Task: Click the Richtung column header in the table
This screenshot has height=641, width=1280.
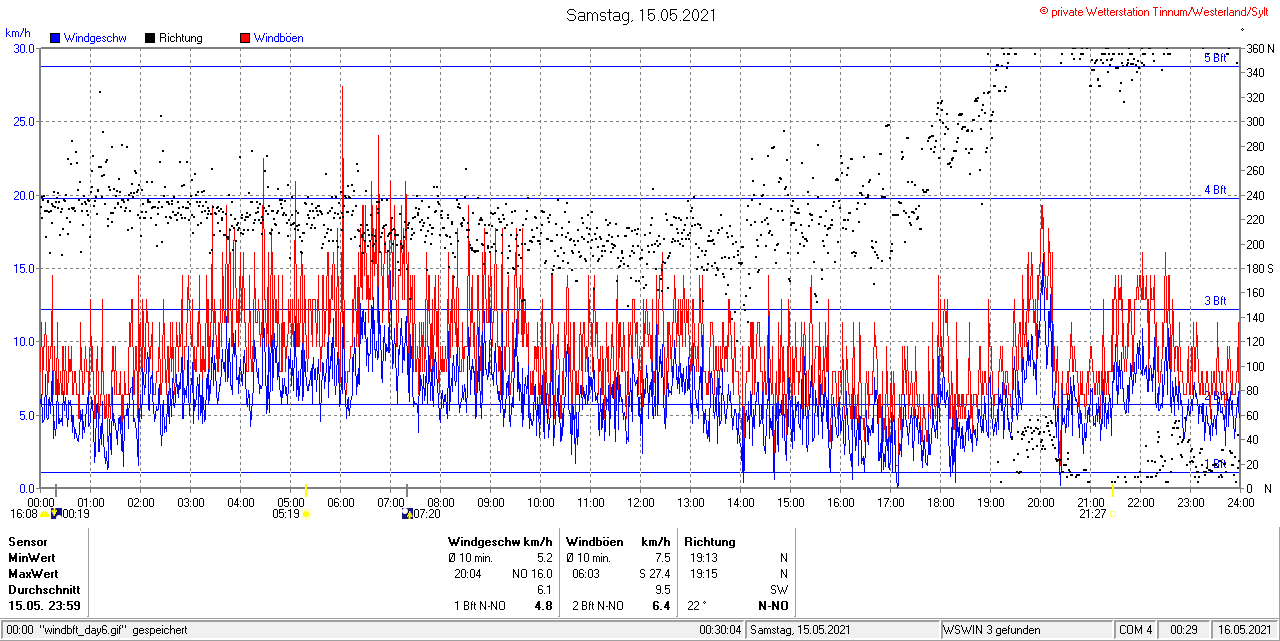Action: point(712,542)
